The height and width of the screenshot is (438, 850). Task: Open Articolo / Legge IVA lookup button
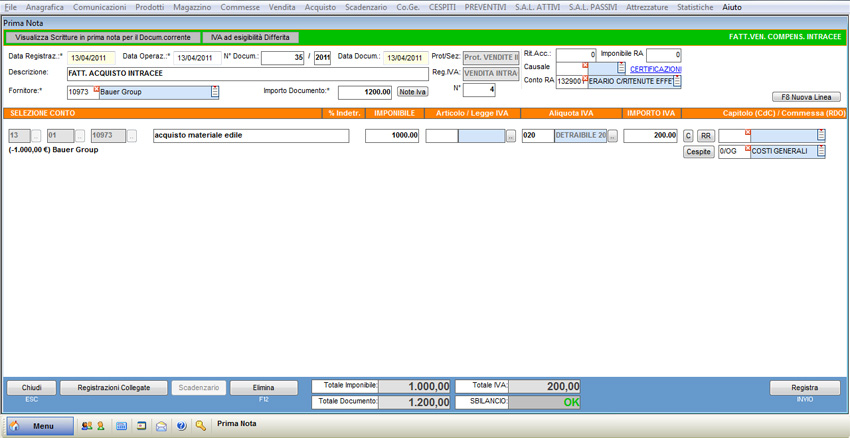pyautogui.click(x=511, y=136)
